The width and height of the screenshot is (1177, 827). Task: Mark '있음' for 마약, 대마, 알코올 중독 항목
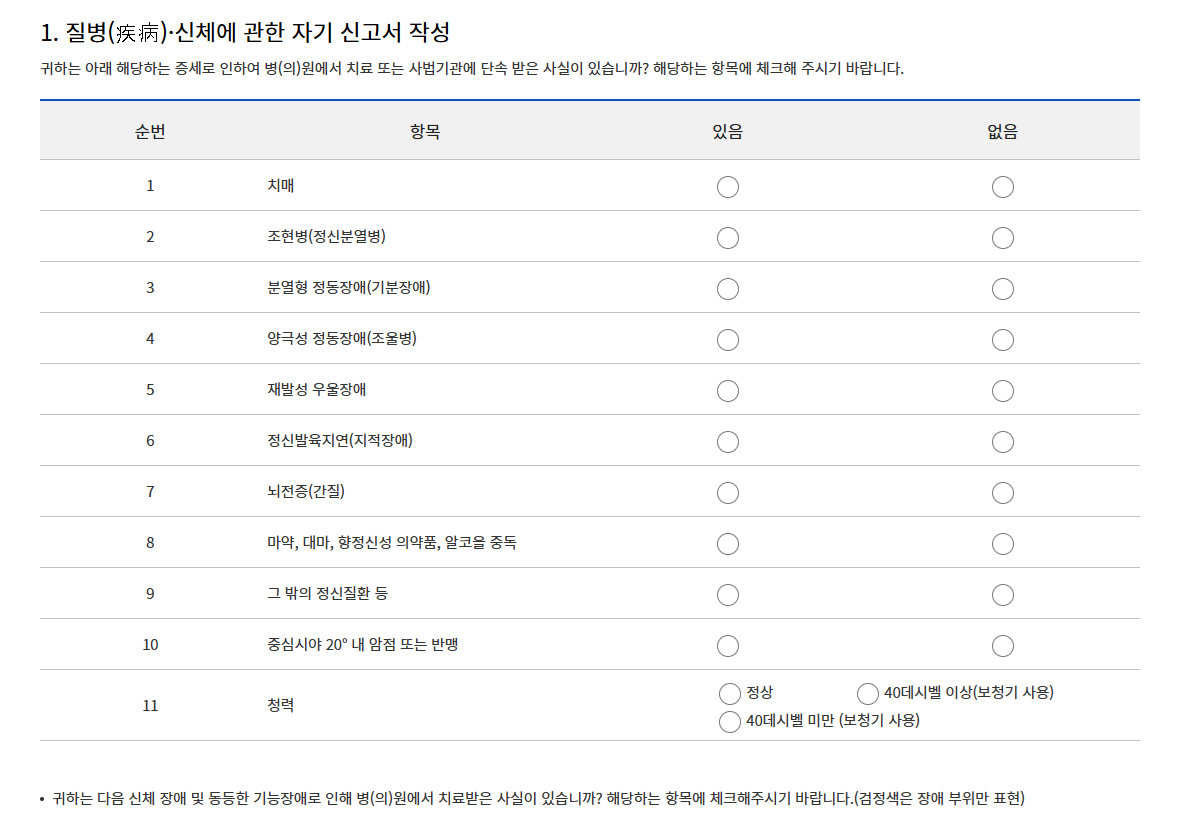click(728, 543)
